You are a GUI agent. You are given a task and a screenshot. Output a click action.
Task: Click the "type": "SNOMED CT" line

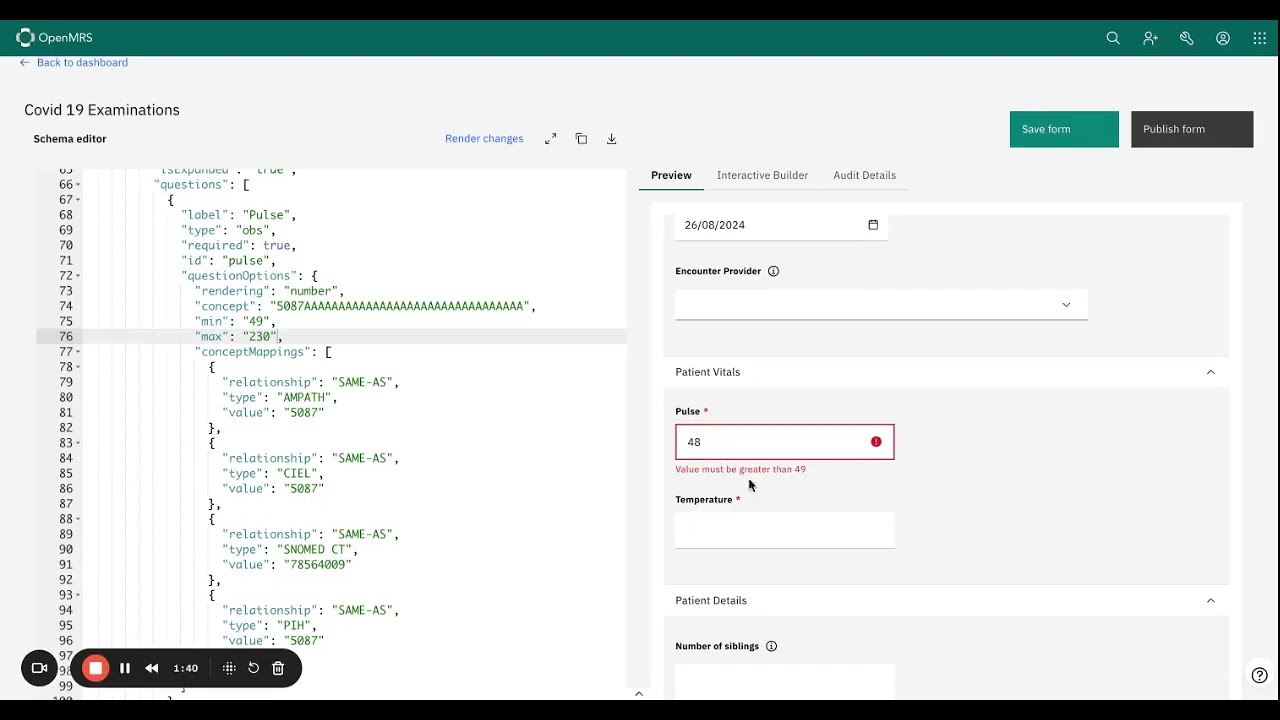coord(290,549)
